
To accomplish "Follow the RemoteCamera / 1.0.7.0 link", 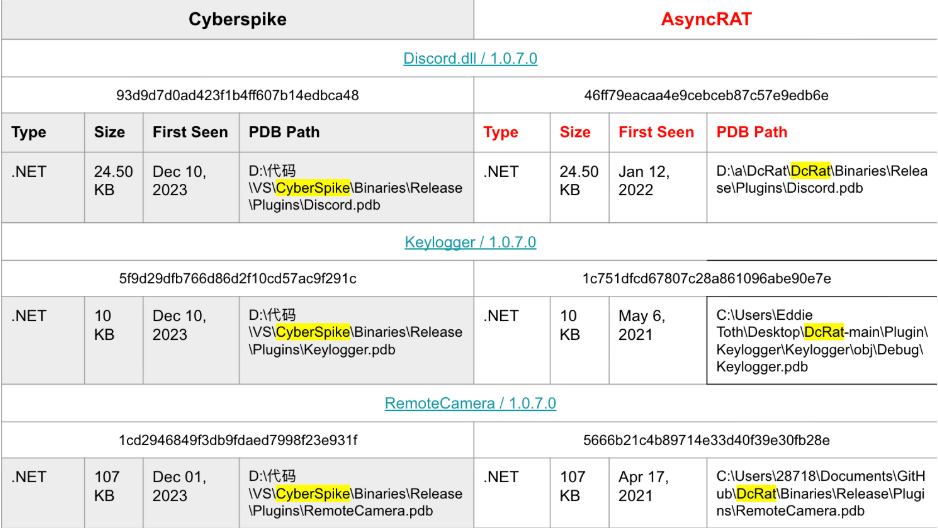I will 470,403.
